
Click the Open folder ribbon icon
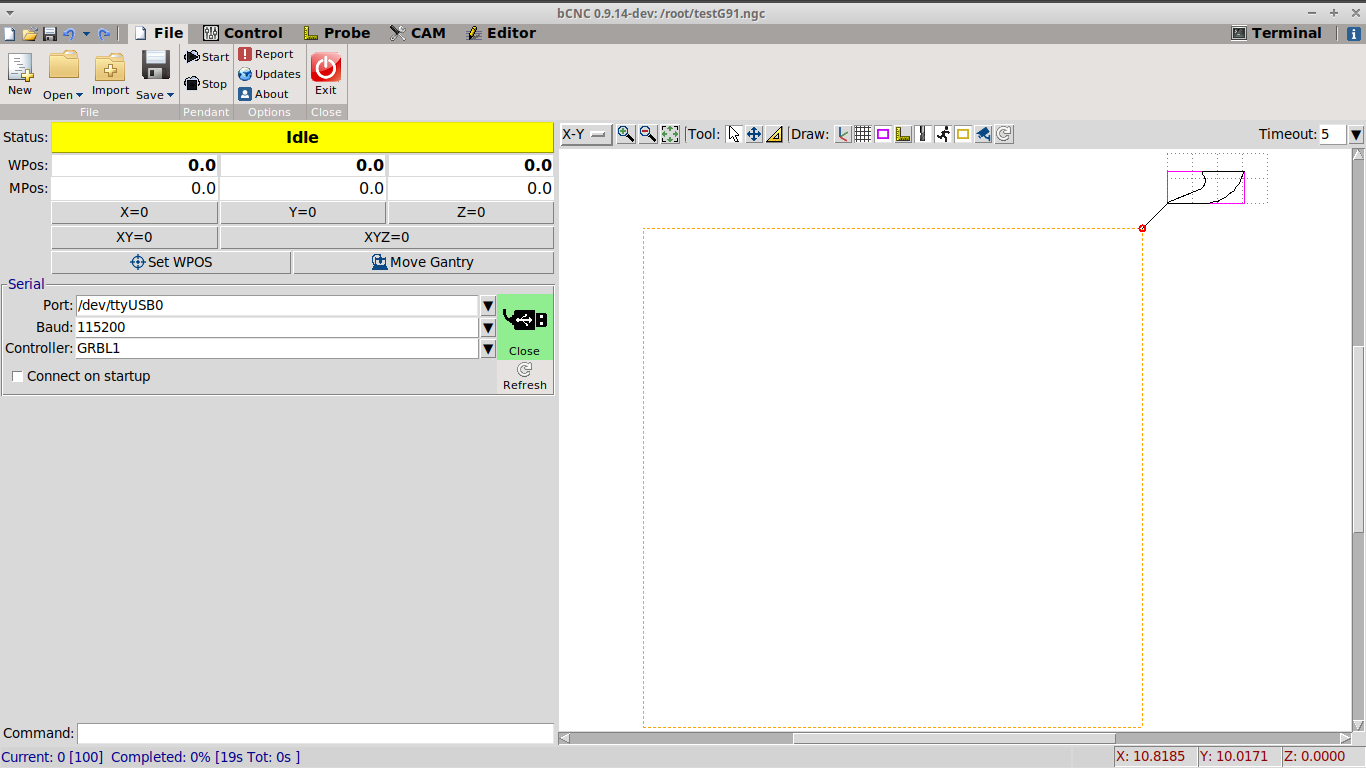click(64, 65)
